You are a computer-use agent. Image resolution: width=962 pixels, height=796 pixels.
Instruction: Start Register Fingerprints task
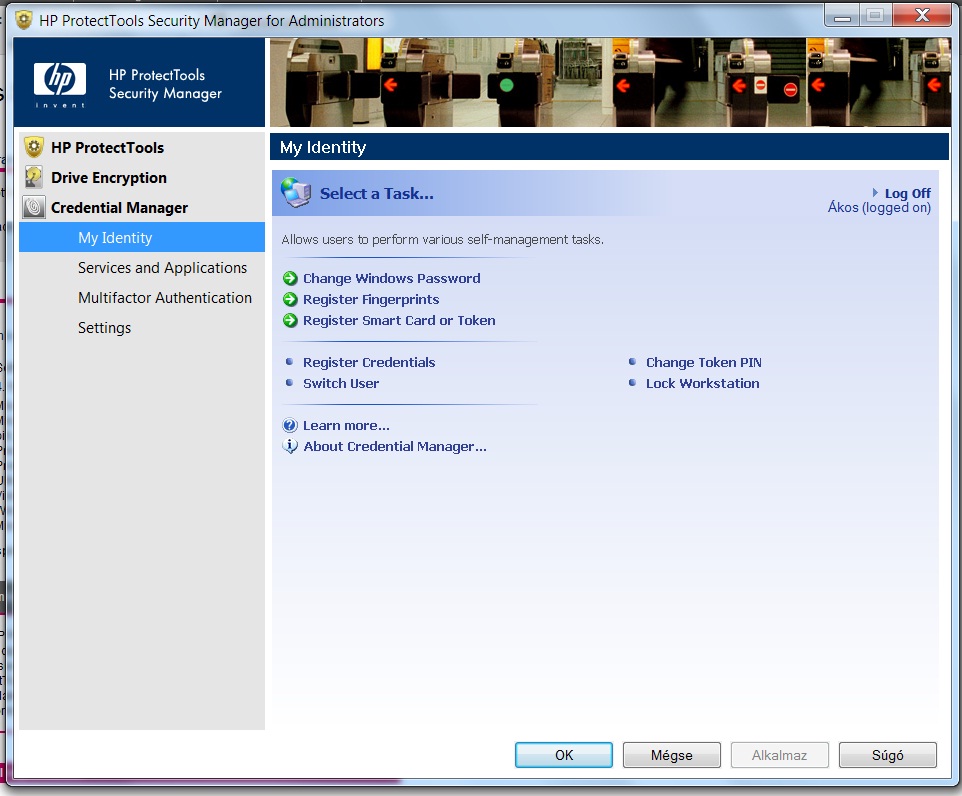(x=371, y=299)
